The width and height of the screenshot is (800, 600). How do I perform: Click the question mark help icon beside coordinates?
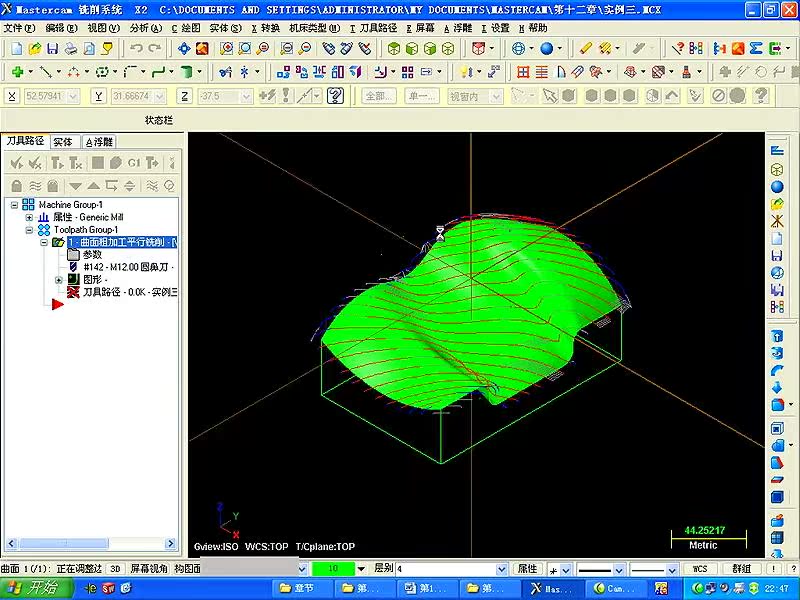tap(335, 95)
